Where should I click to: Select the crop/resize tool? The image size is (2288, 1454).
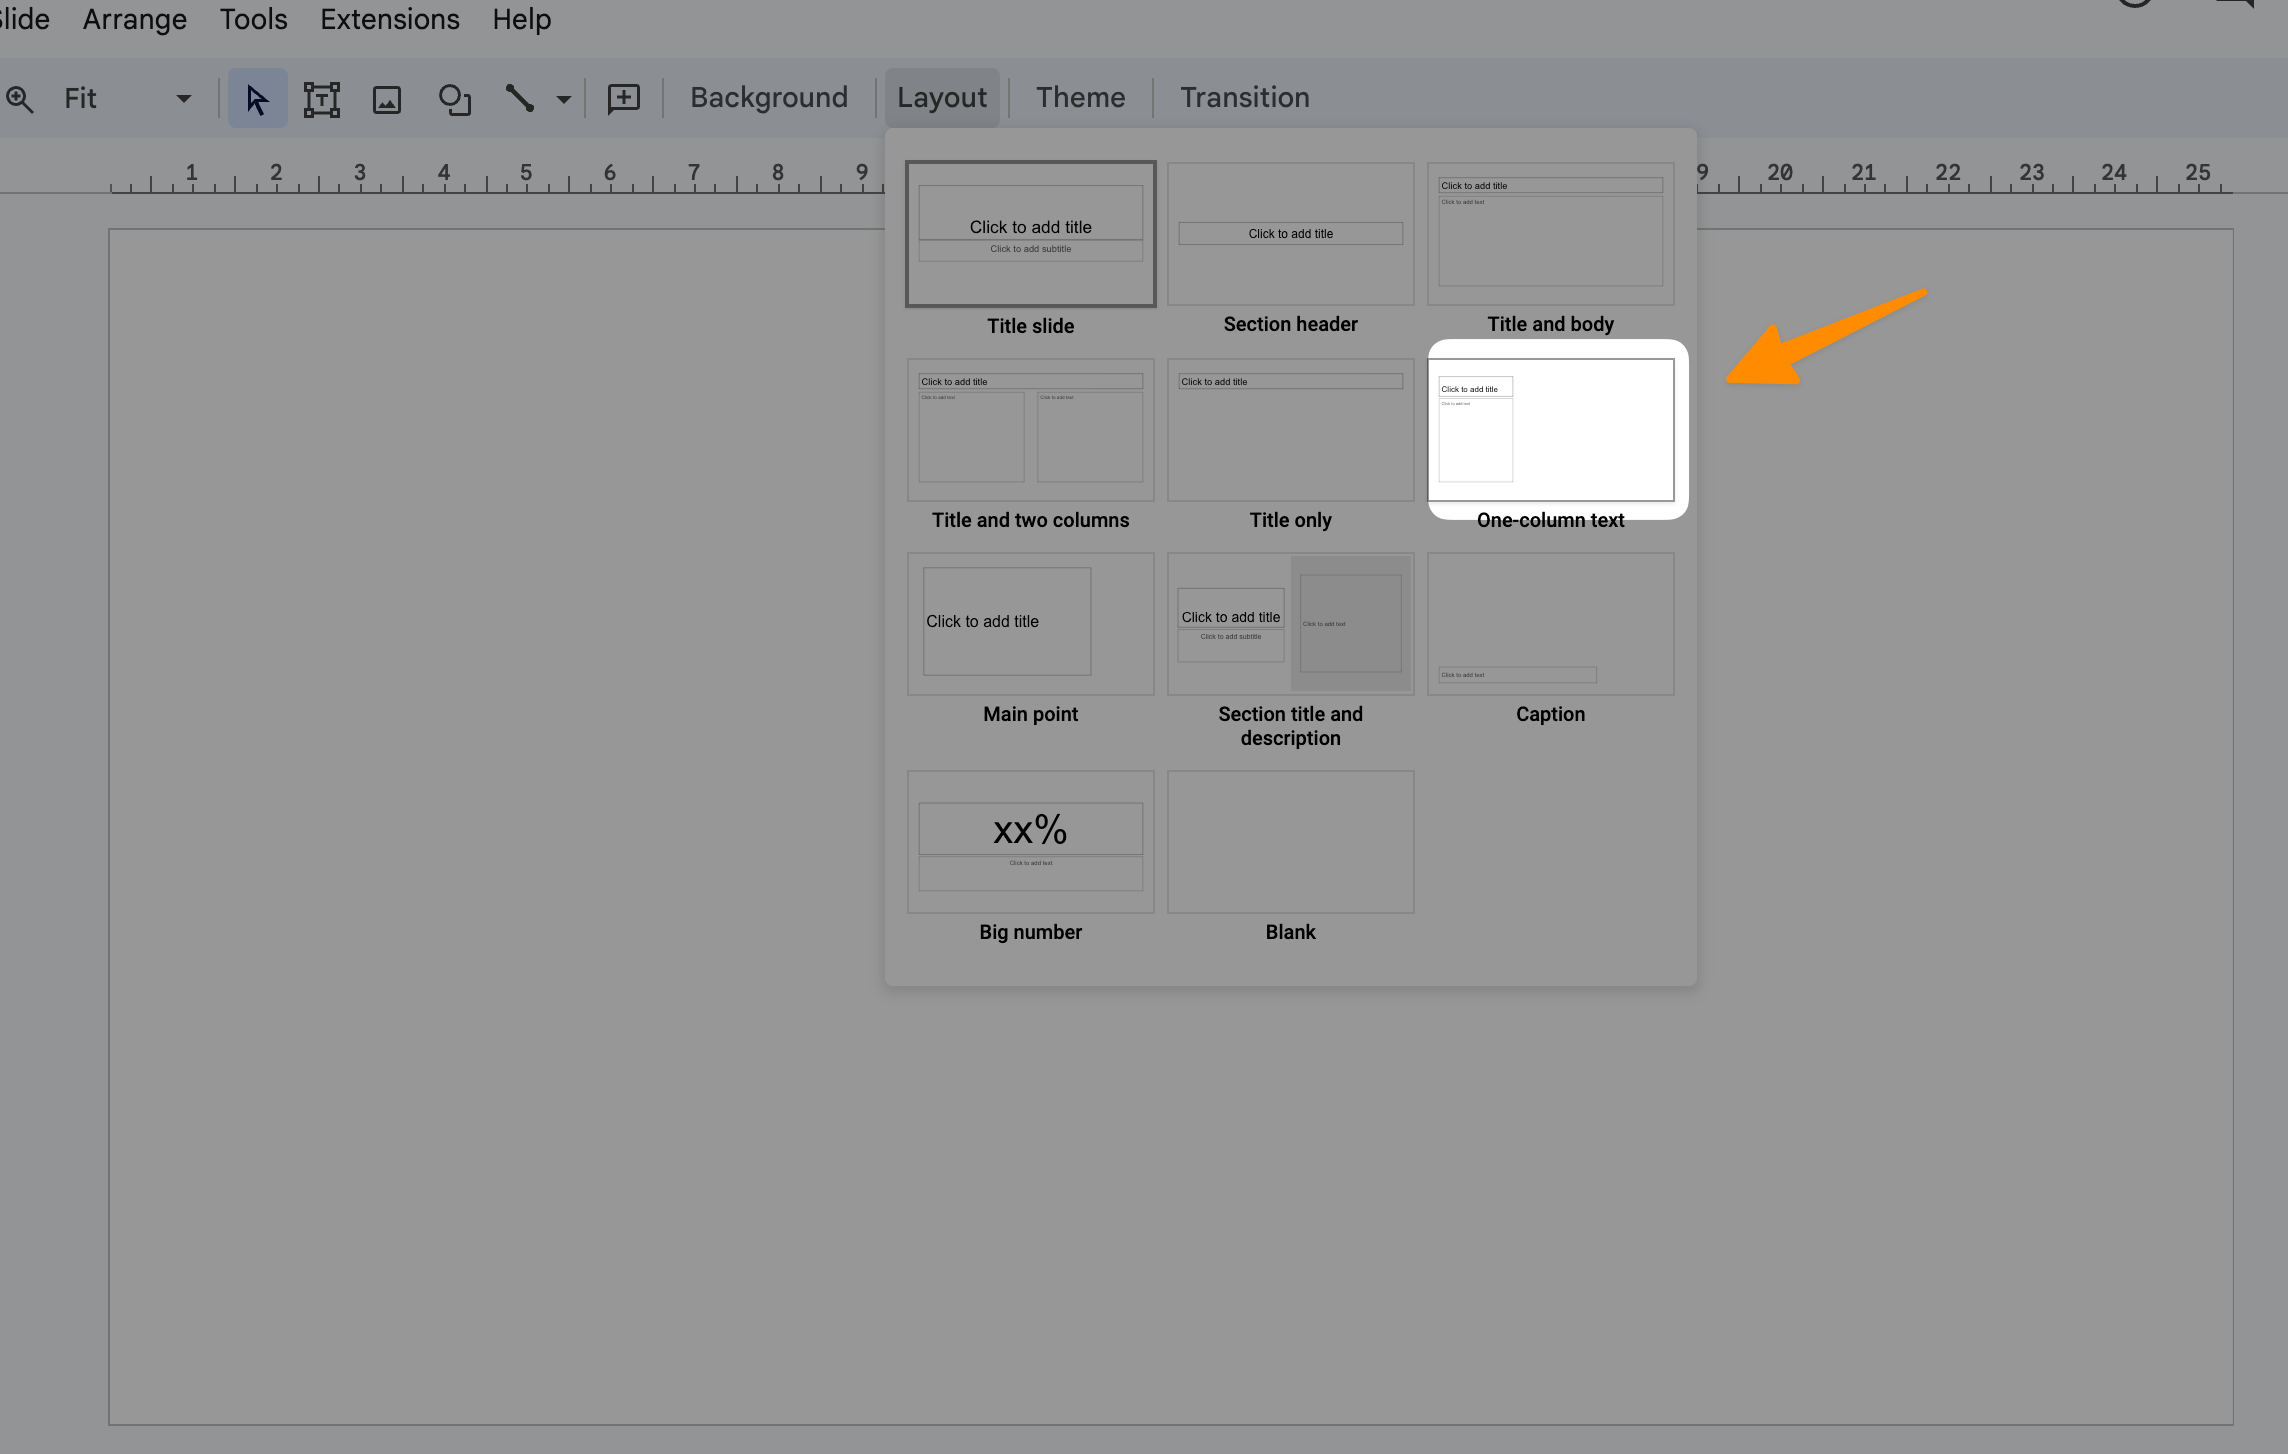pos(319,95)
